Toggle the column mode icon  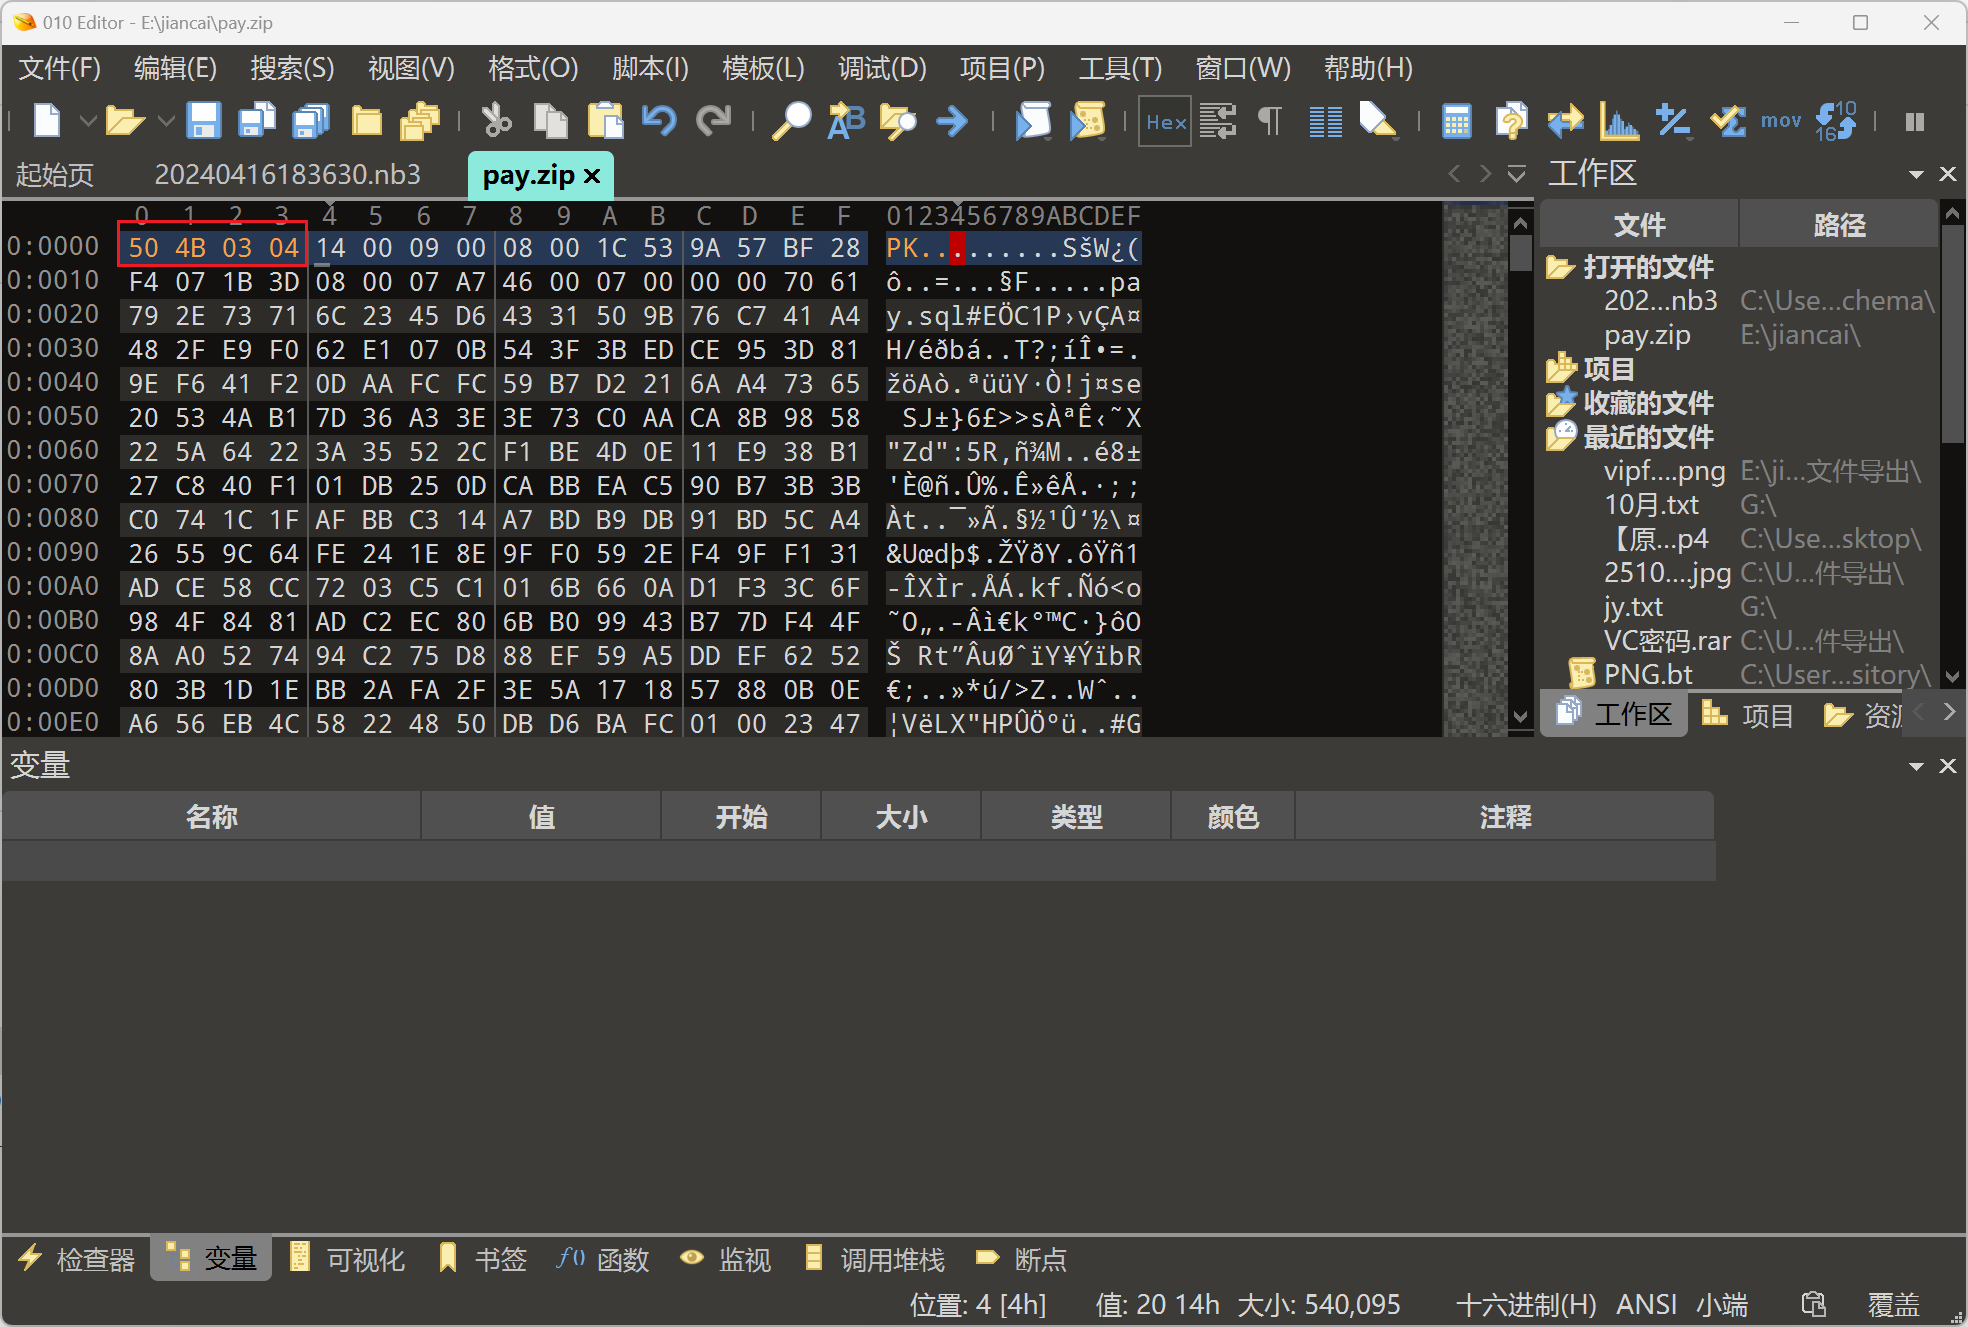[x=1326, y=121]
